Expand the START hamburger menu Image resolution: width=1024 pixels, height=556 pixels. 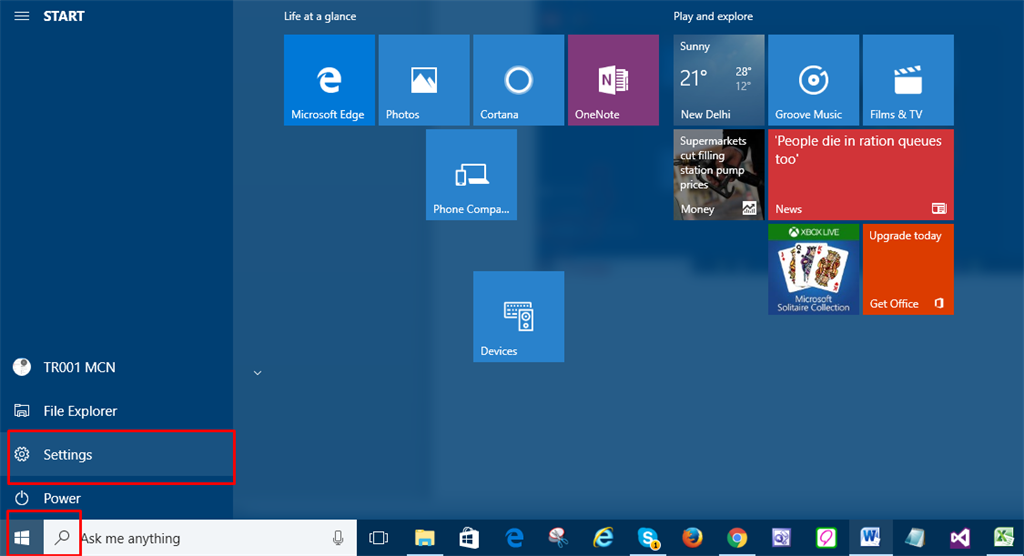(21, 17)
